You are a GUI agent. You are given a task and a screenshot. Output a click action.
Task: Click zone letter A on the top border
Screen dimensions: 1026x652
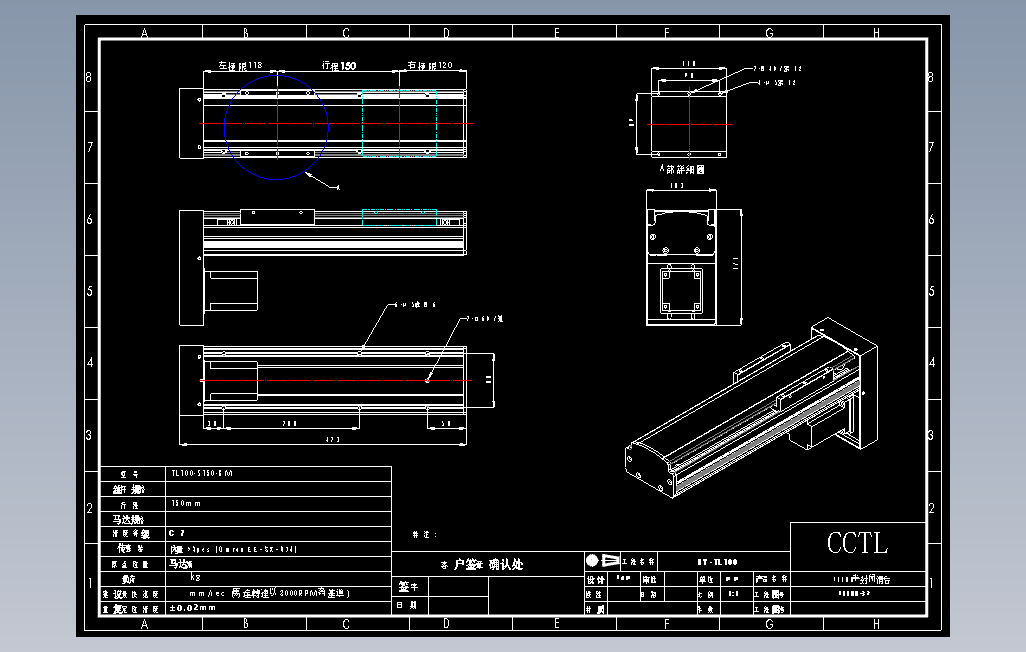click(x=145, y=33)
